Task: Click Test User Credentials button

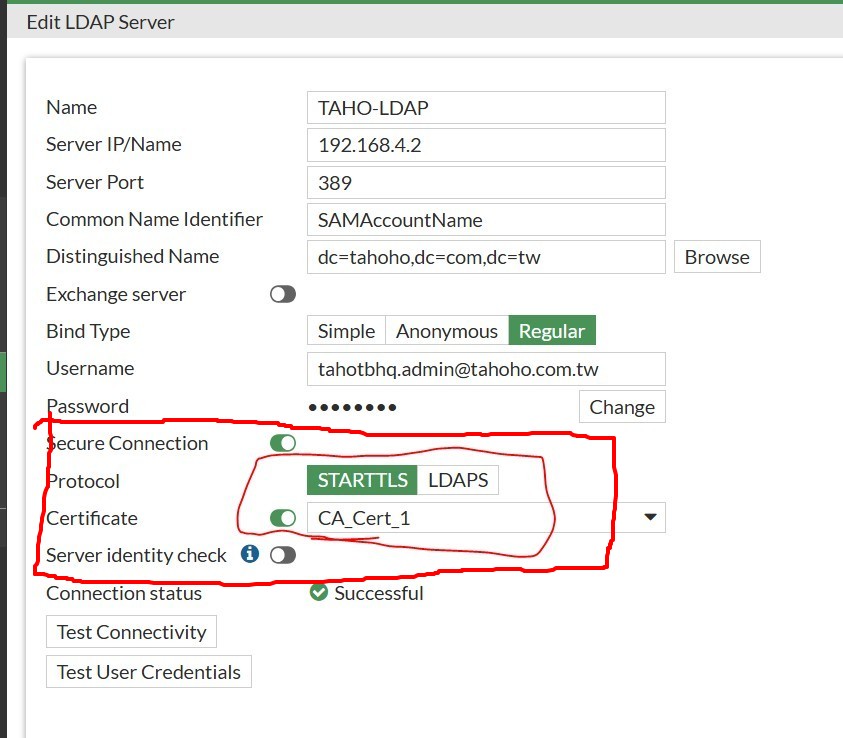Action: click(149, 672)
